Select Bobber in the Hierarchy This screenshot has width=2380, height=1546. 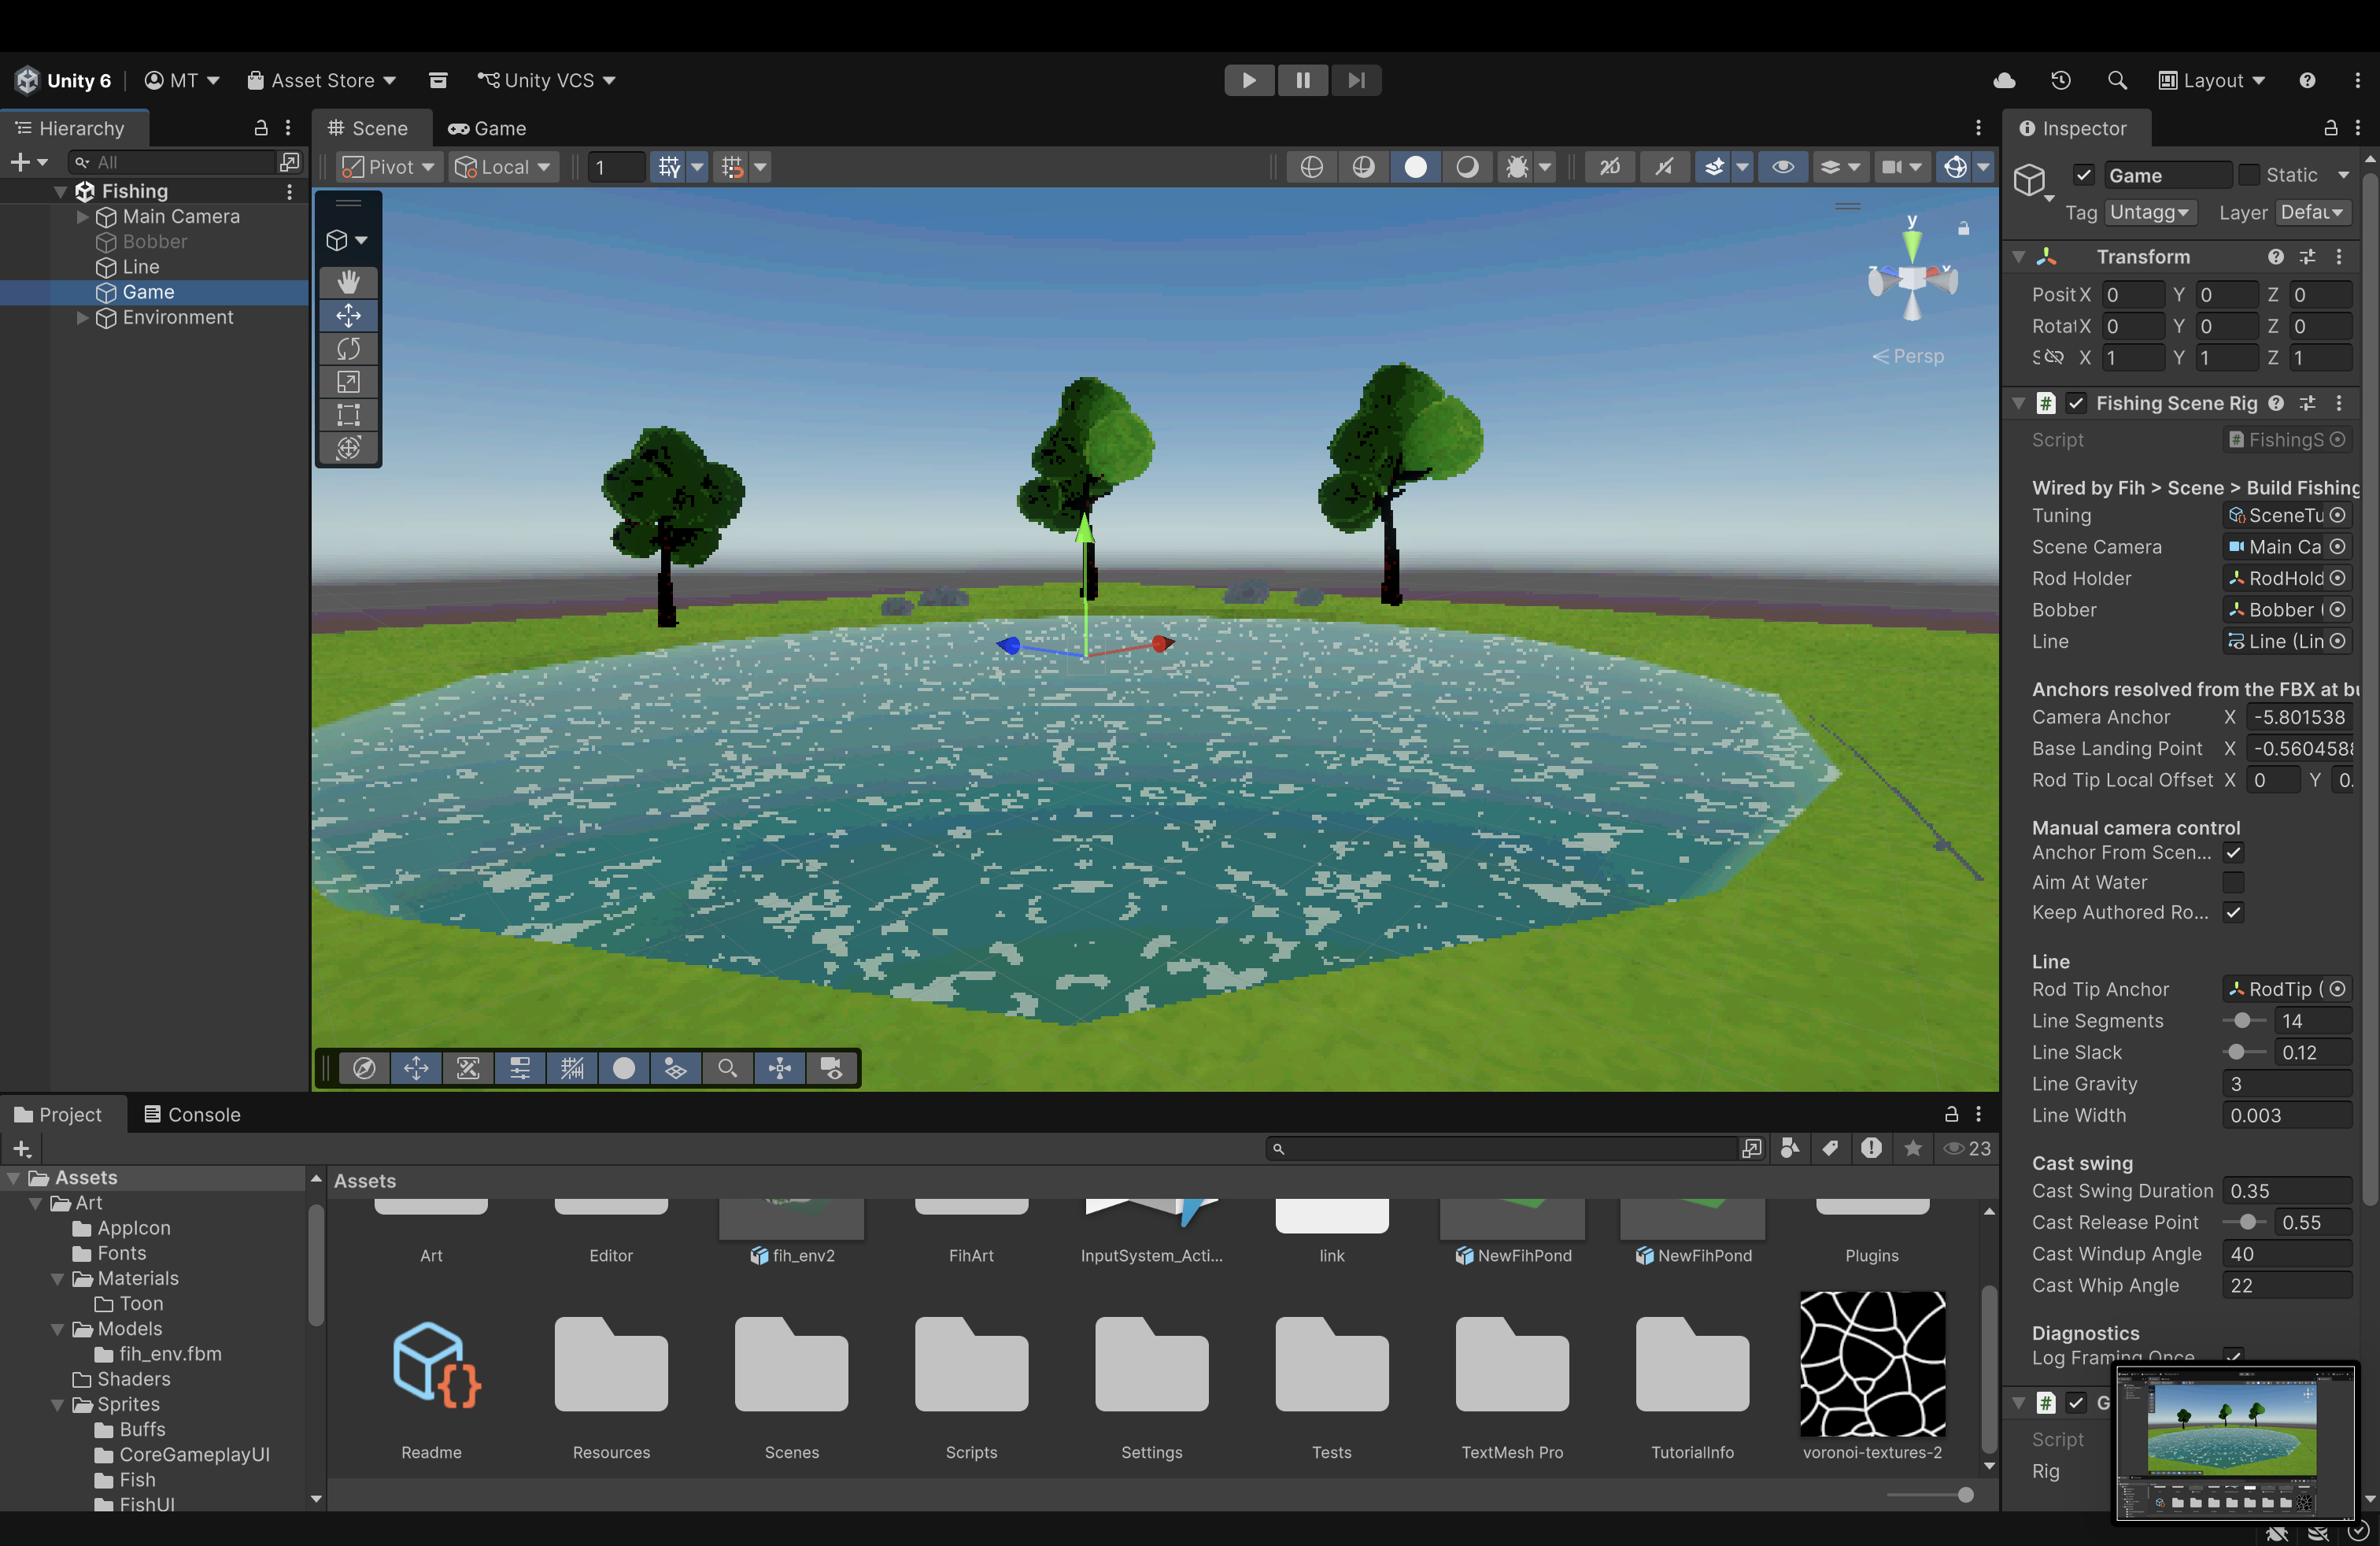click(154, 242)
